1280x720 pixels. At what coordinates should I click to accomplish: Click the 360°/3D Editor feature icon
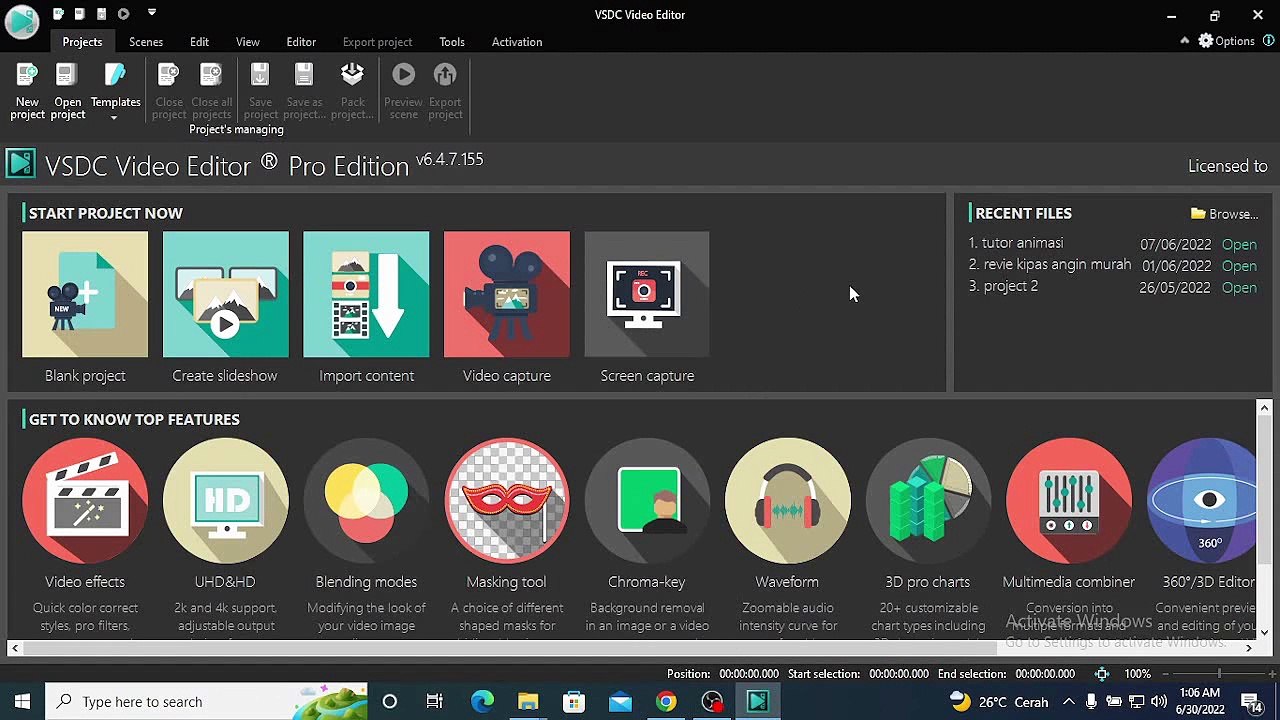point(1202,501)
